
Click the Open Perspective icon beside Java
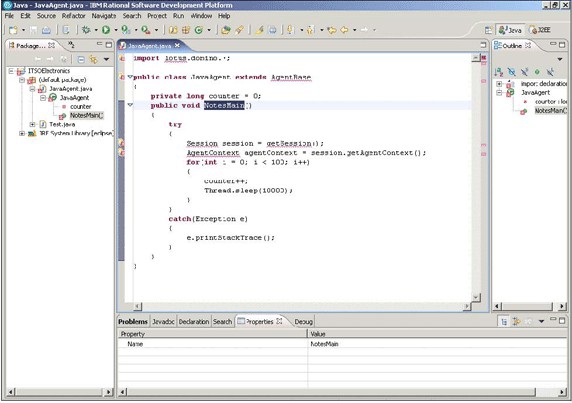[488, 30]
